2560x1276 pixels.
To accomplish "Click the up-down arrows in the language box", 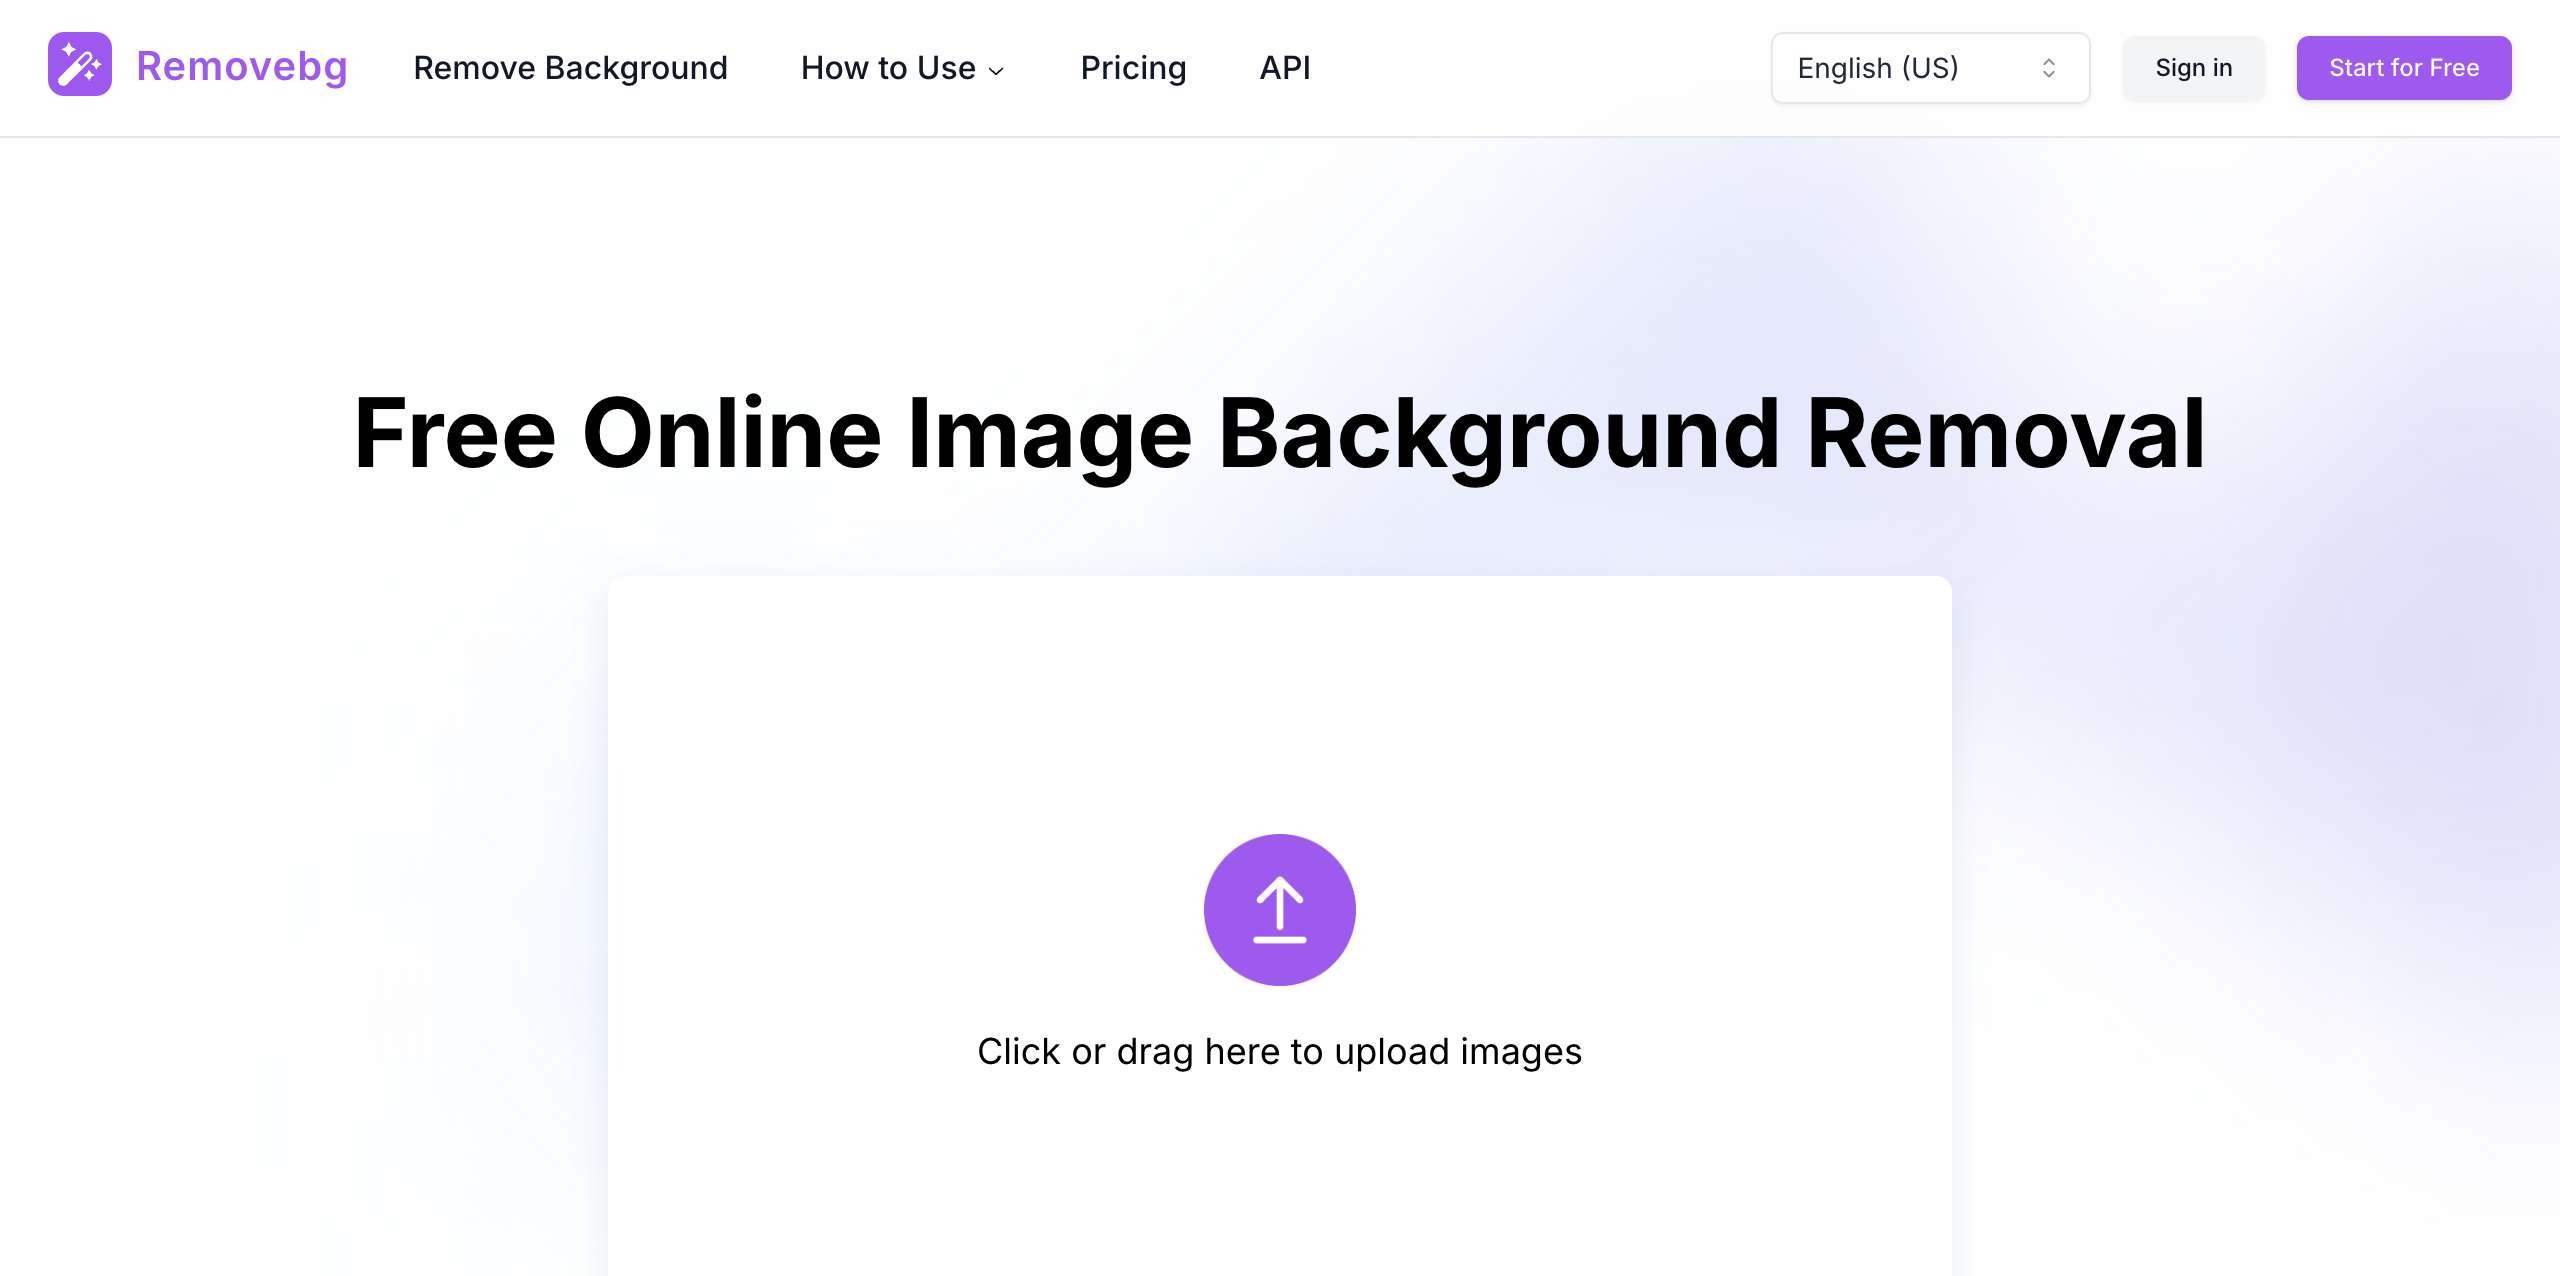I will [x=2048, y=68].
